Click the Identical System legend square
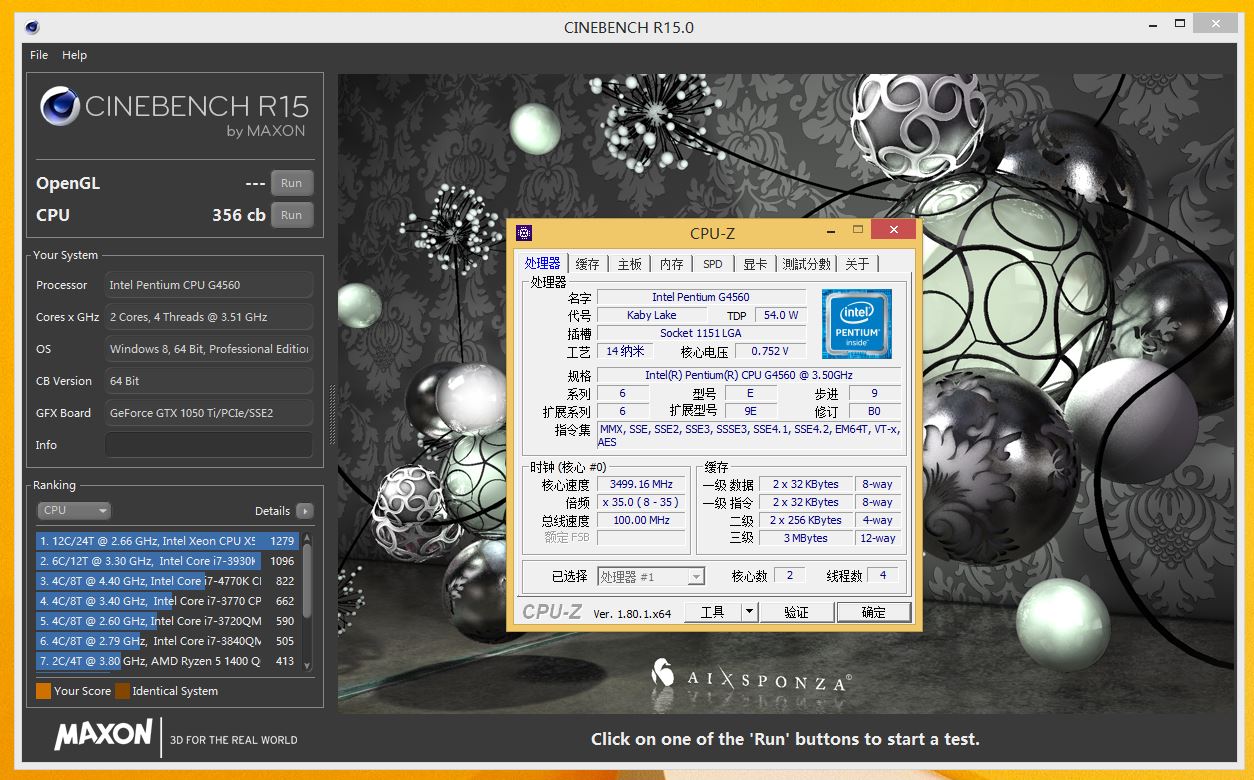This screenshot has height=780, width=1254. [124, 690]
